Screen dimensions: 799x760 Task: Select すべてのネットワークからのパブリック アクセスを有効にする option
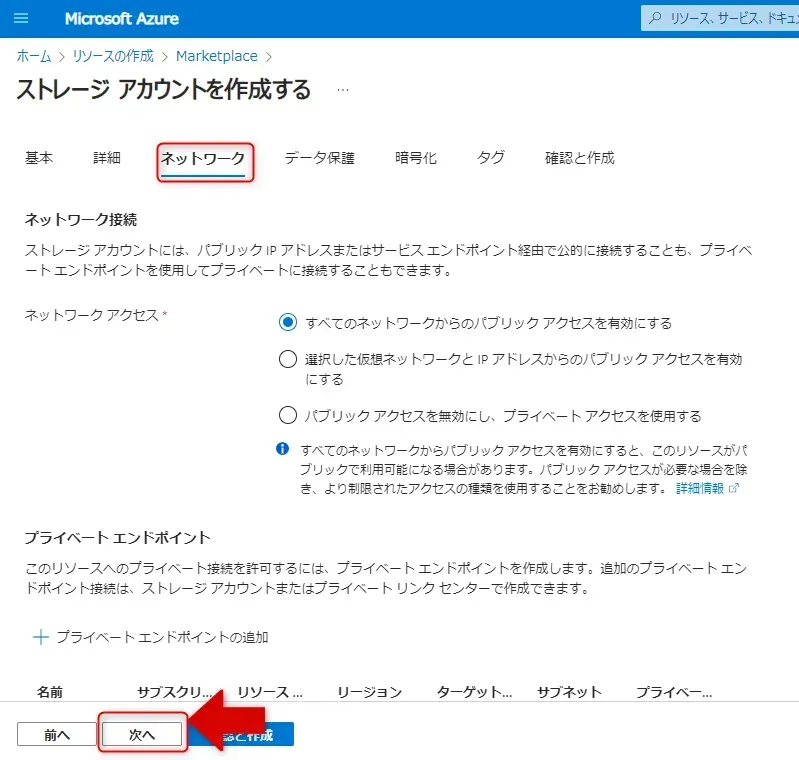pos(288,322)
